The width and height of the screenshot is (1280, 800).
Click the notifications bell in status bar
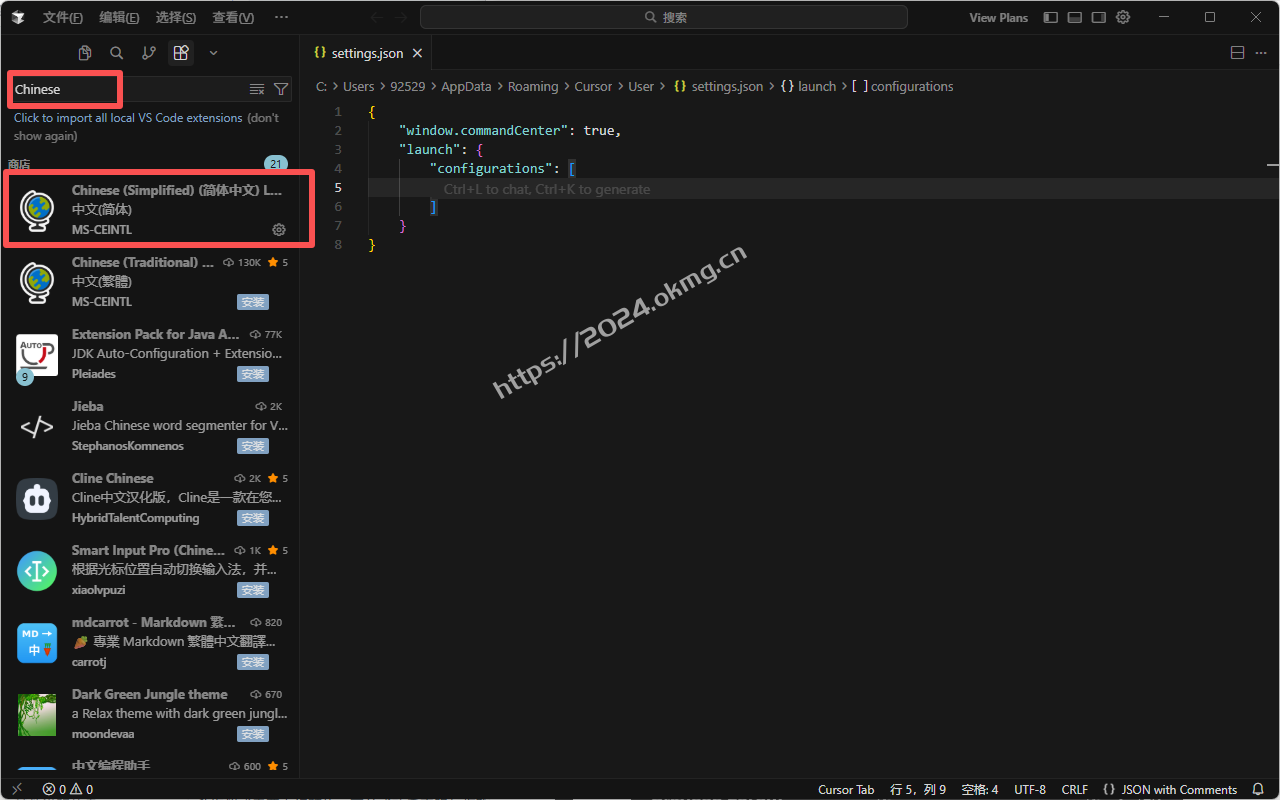coord(1258,789)
